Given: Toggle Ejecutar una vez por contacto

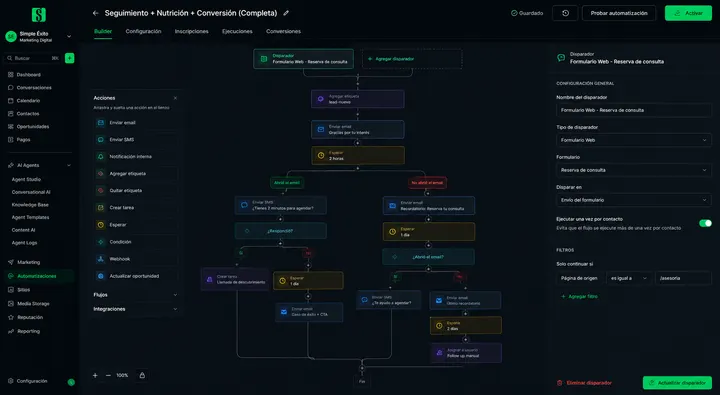Looking at the screenshot, I should point(705,223).
